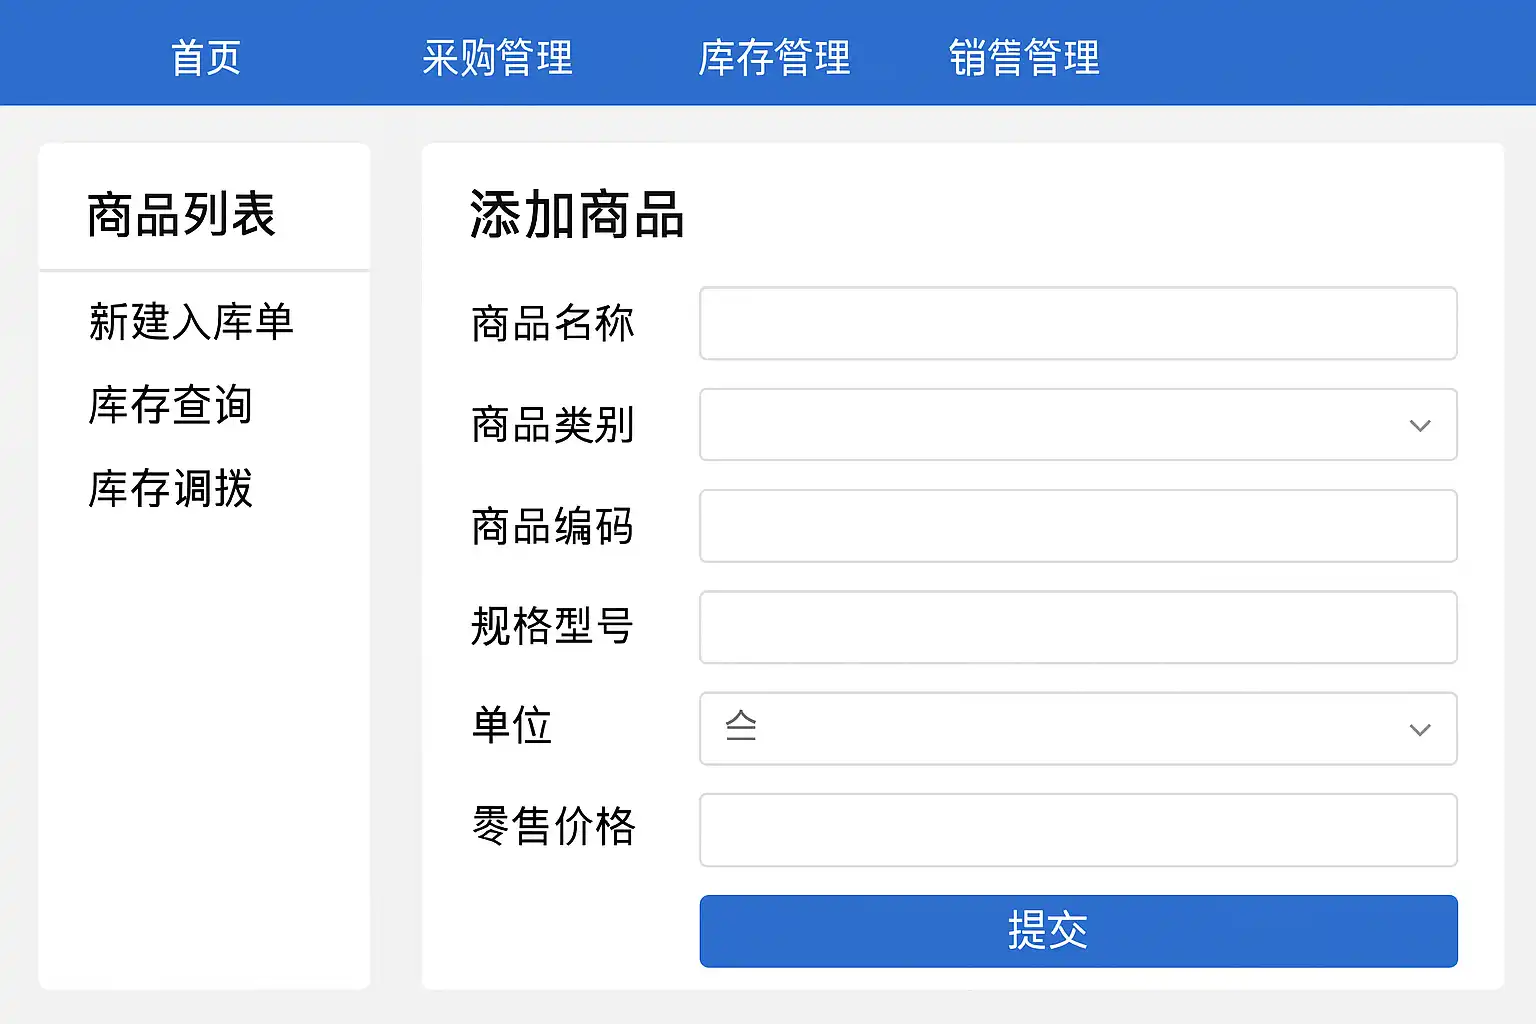Click the 商品名称 field label

pyautogui.click(x=552, y=324)
